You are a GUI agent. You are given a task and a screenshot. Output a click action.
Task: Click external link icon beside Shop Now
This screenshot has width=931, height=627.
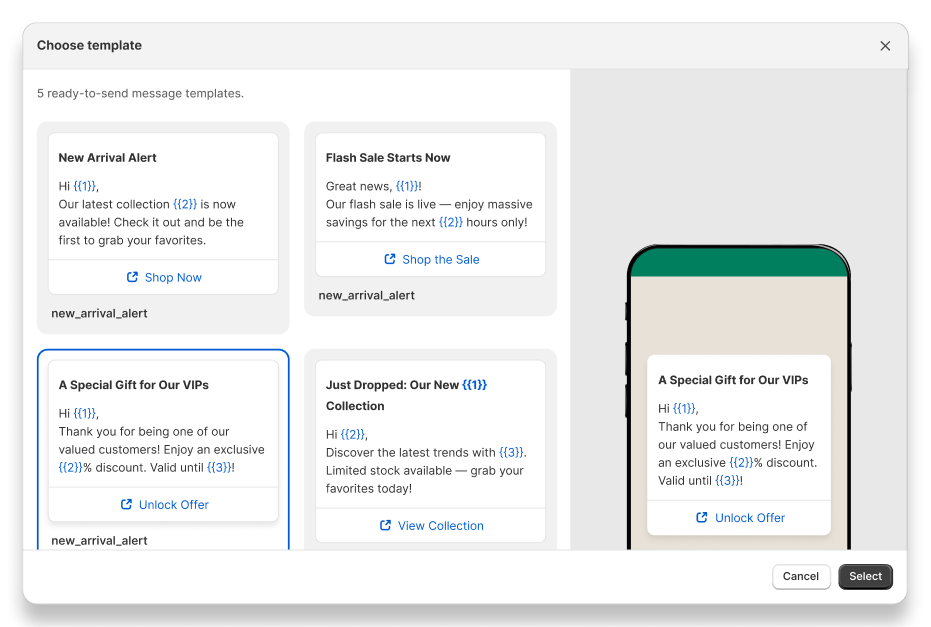tap(132, 277)
